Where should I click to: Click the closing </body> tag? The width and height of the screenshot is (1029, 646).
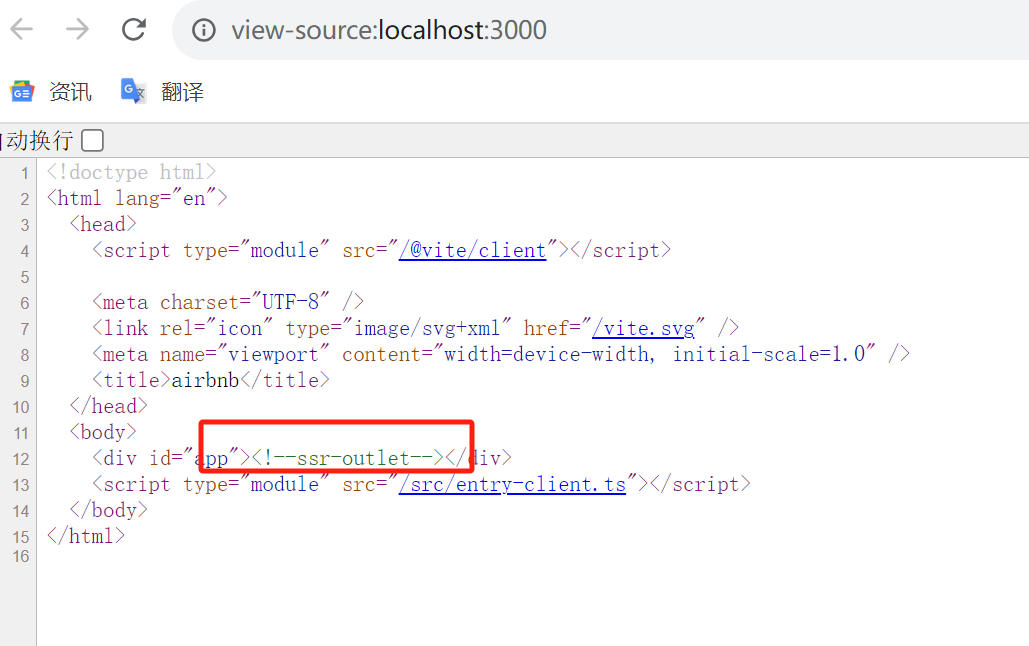point(108,510)
